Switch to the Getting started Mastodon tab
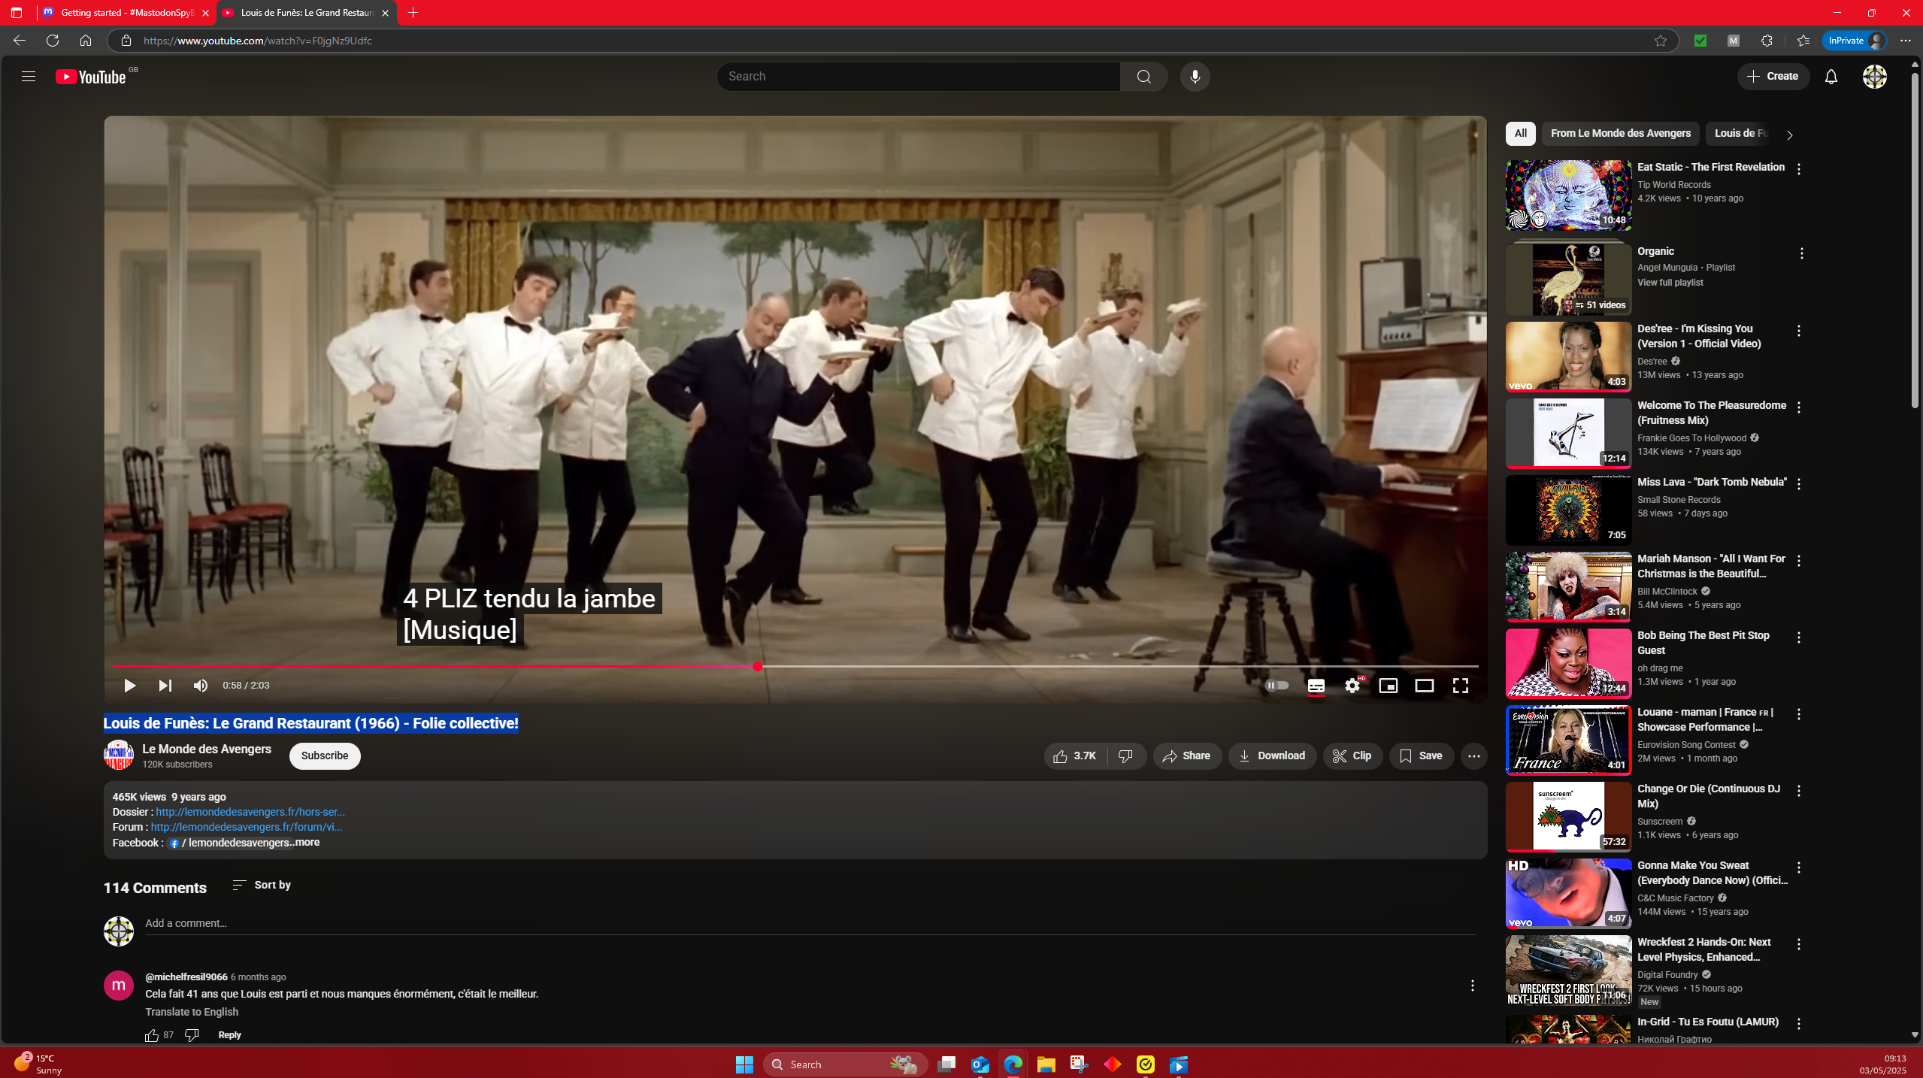 pos(125,13)
